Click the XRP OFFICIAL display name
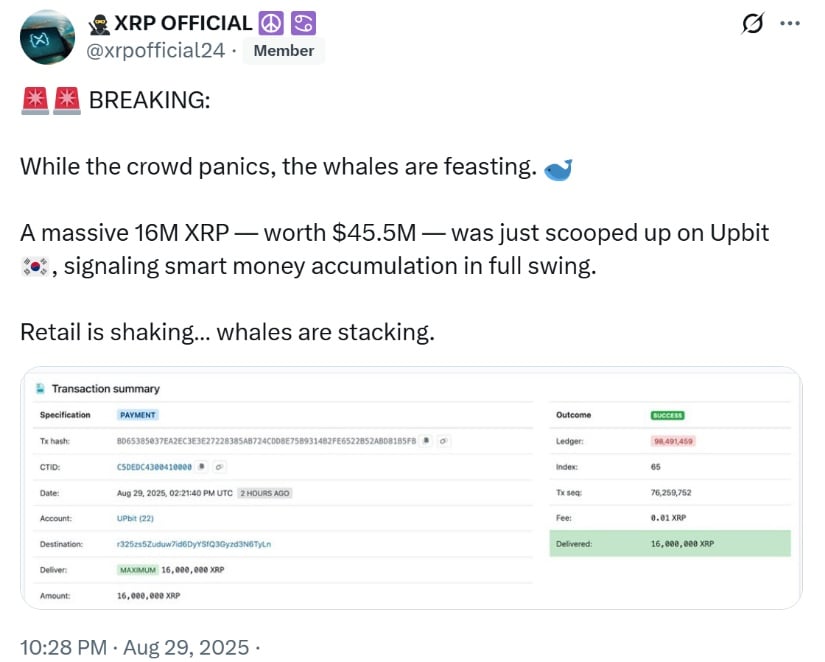 (183, 23)
